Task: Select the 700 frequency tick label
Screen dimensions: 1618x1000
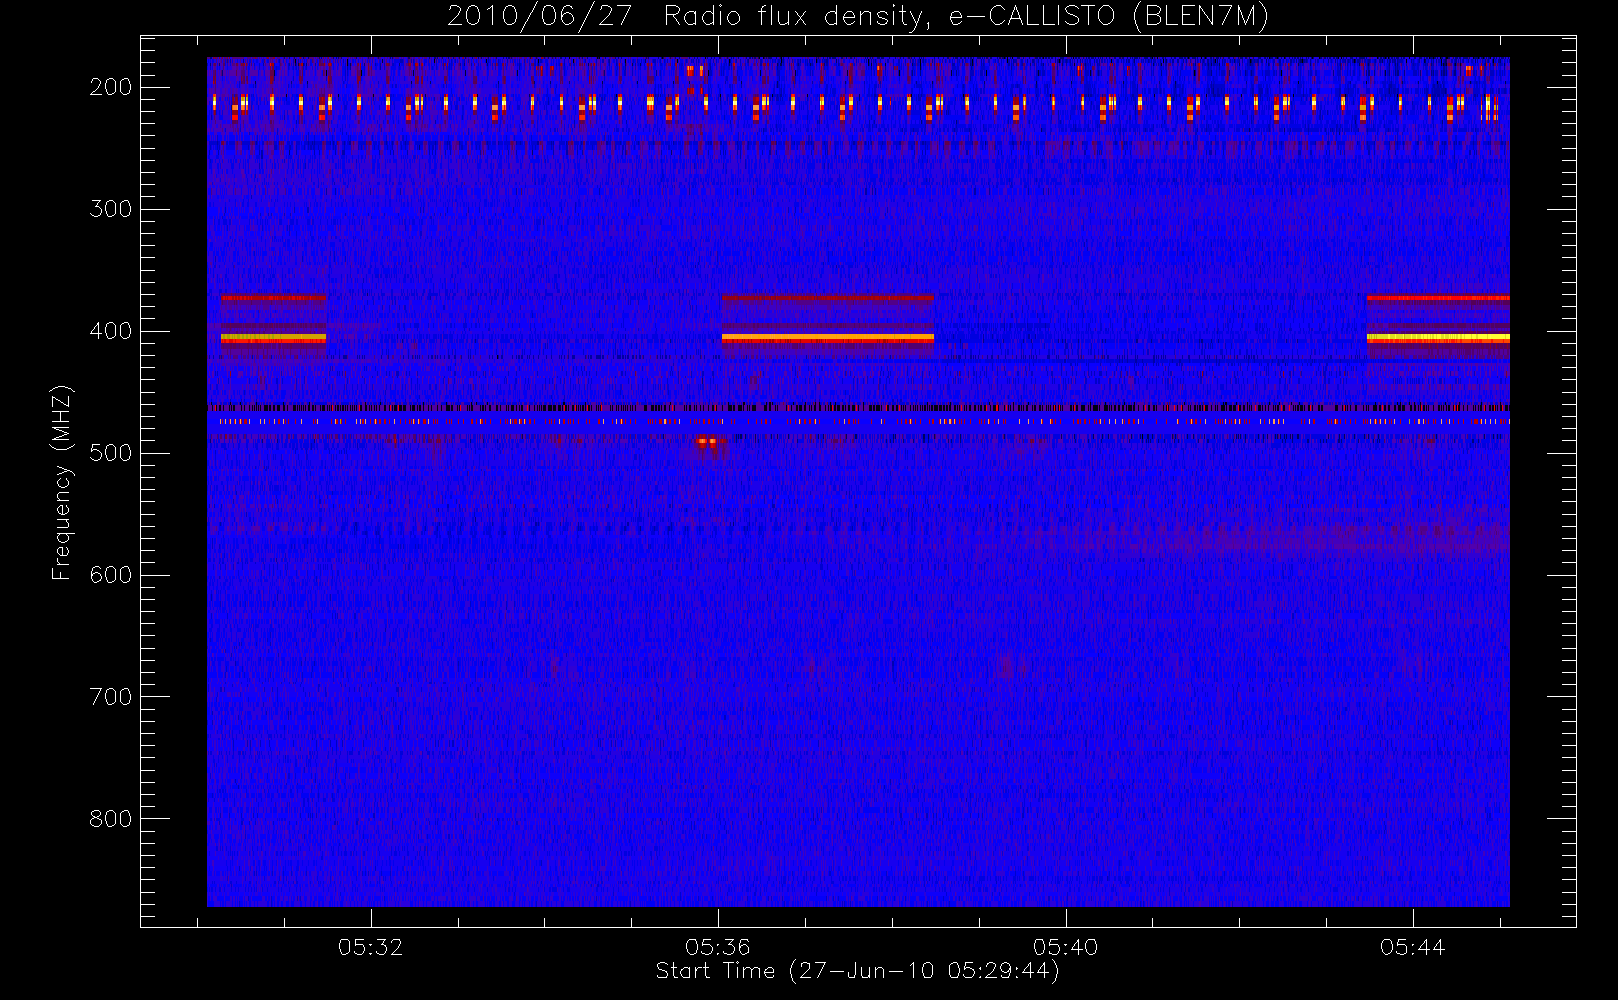Action: [111, 697]
